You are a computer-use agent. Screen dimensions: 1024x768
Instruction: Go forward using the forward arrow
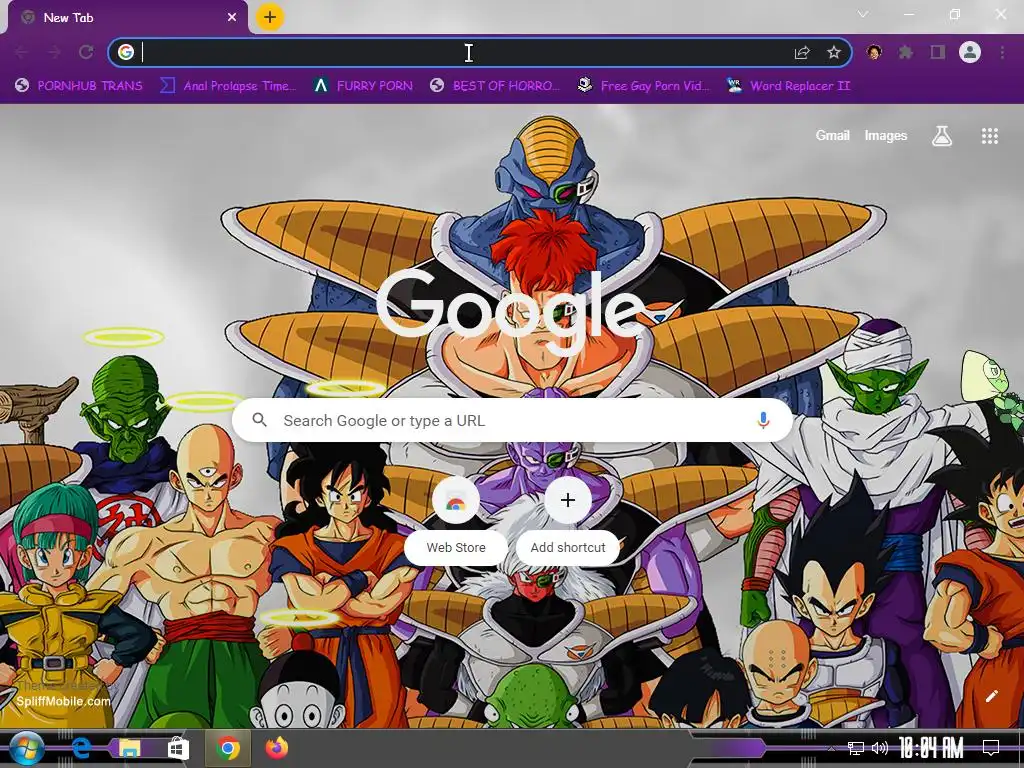[54, 52]
